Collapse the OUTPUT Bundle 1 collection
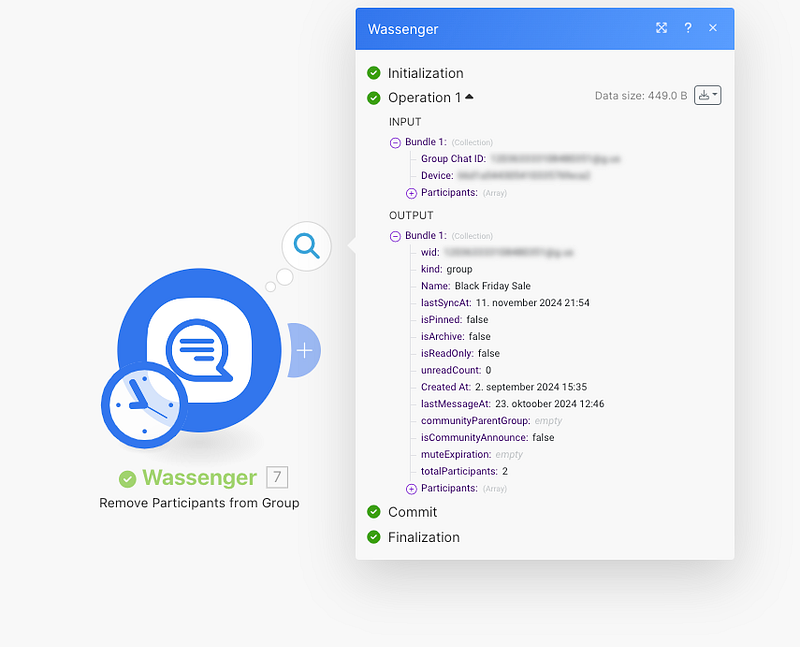The image size is (800, 647). click(395, 236)
